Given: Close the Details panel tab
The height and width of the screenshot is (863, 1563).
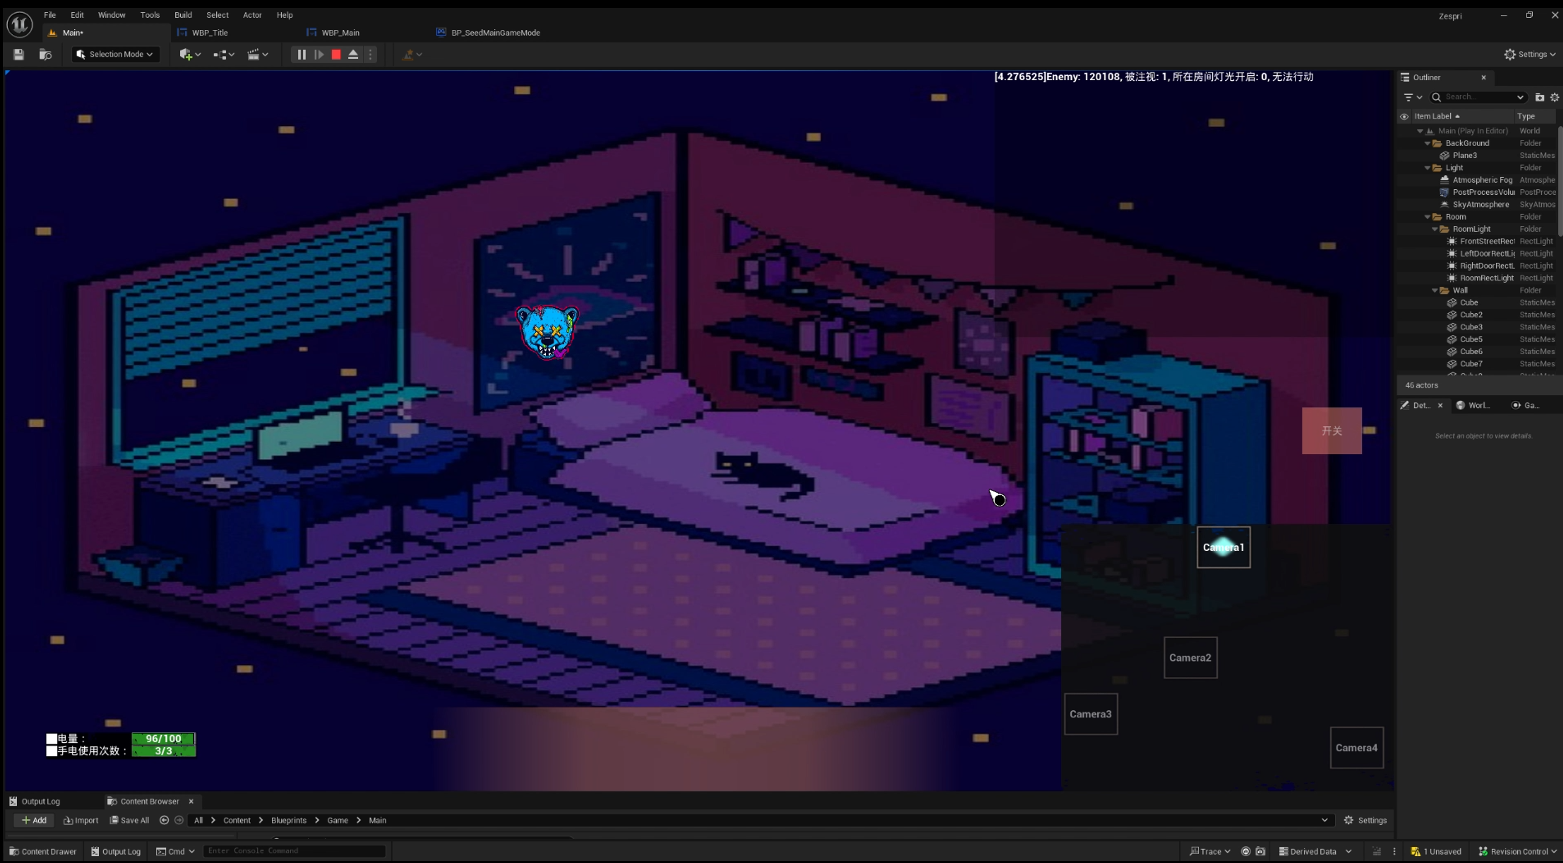Looking at the screenshot, I should pyautogui.click(x=1440, y=405).
